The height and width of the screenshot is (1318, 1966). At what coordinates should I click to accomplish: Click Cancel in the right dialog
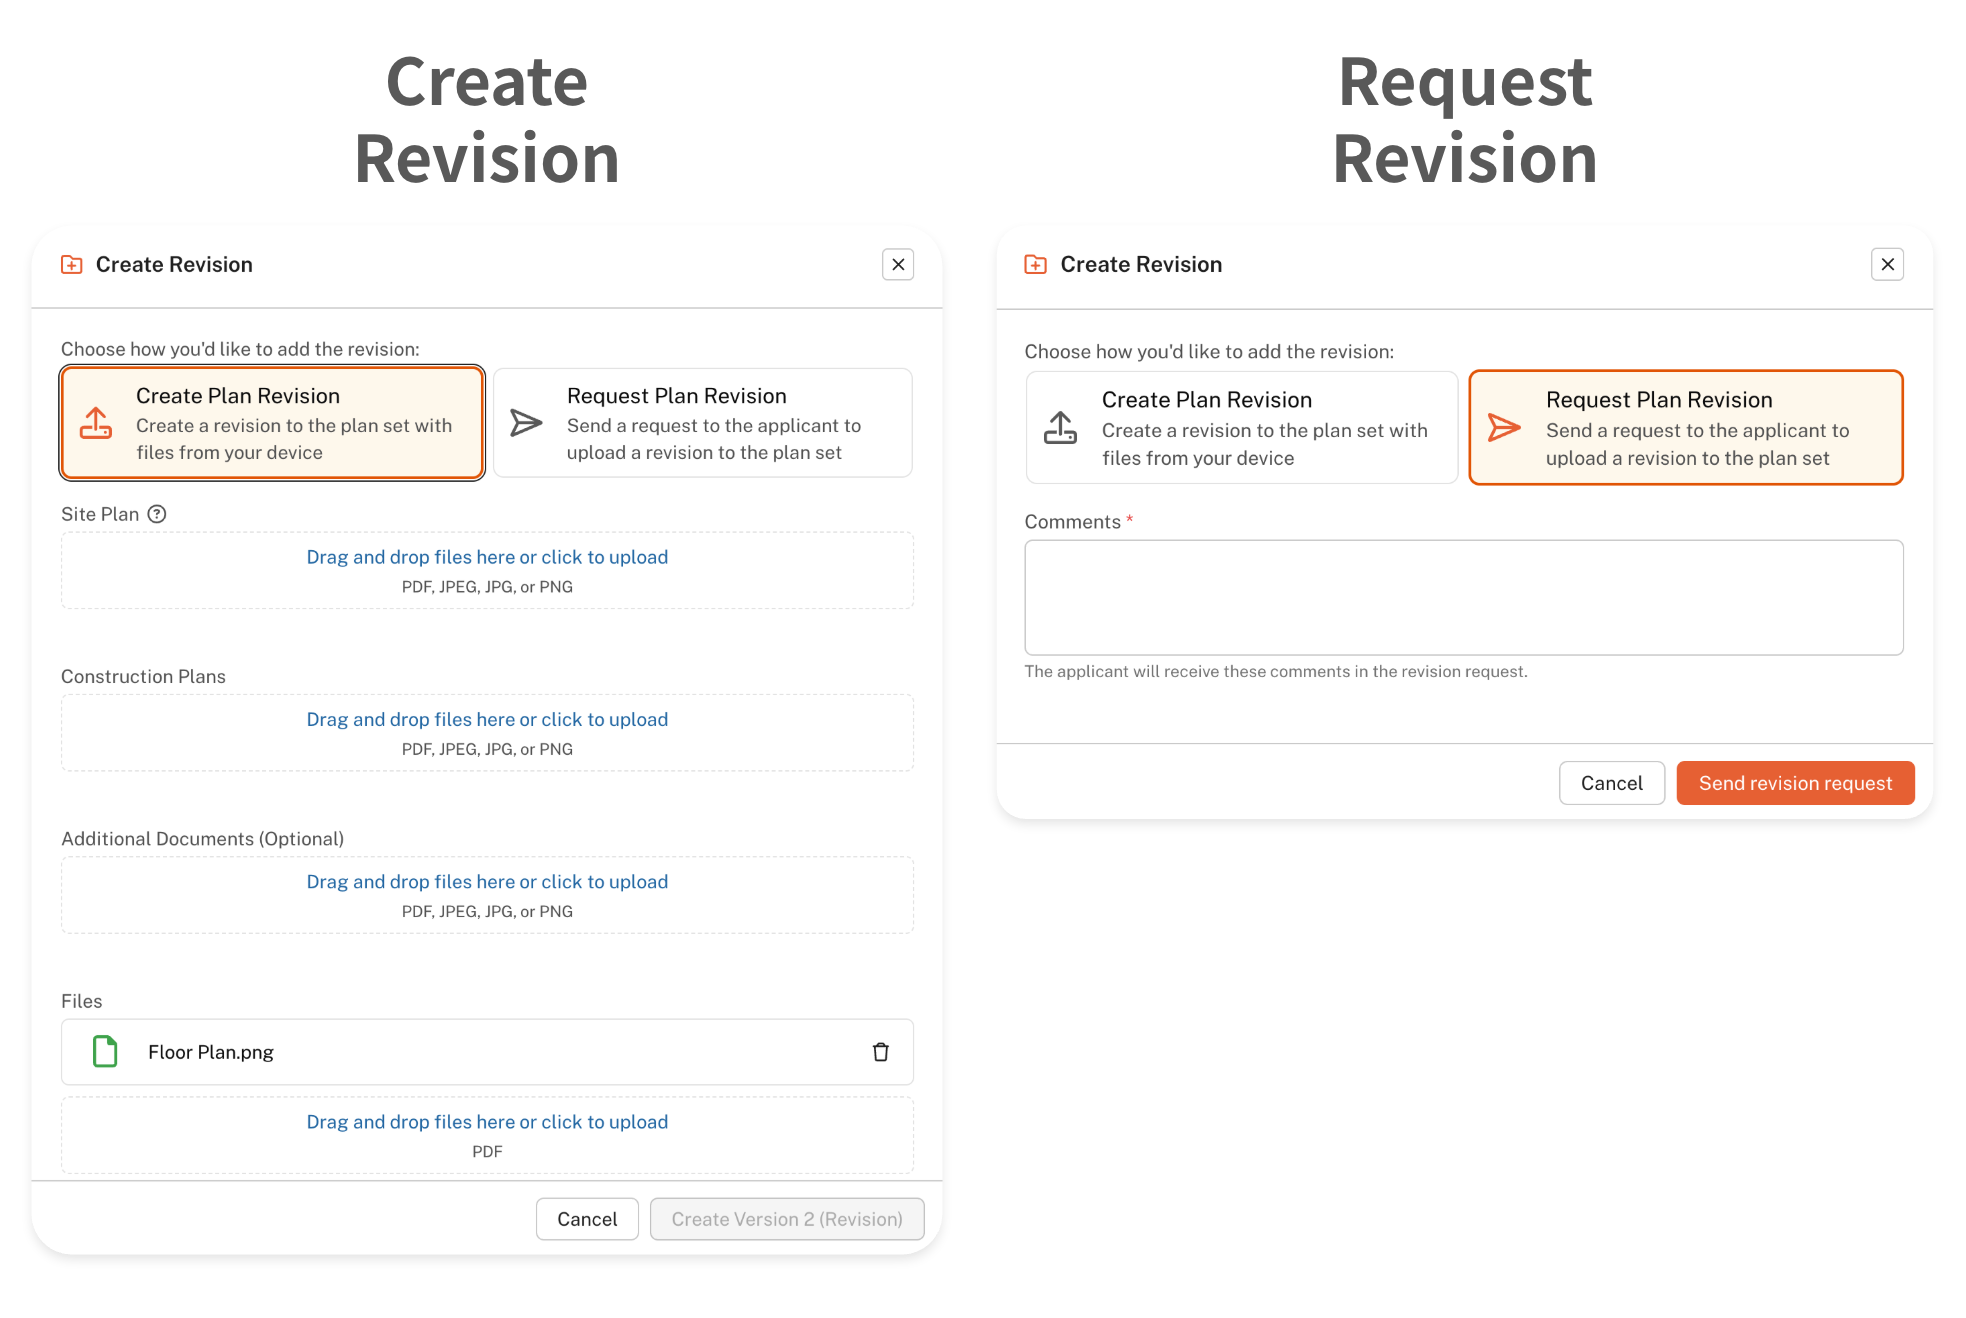(1611, 783)
